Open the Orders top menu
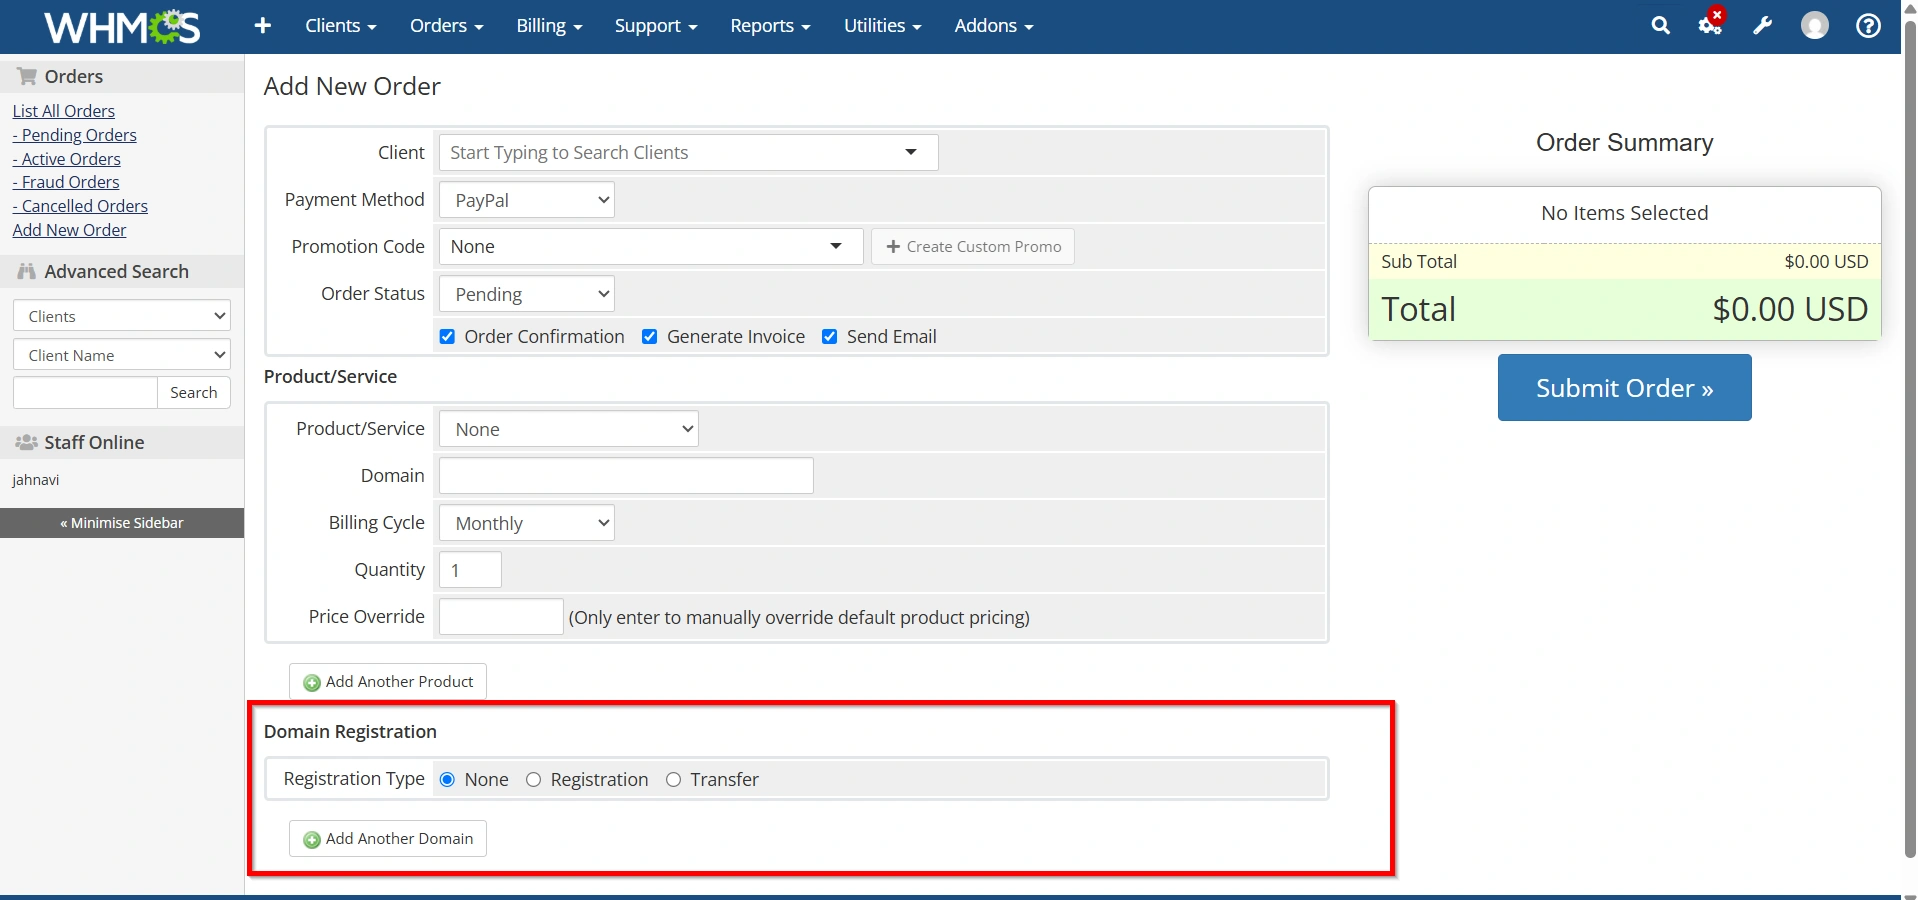Viewport: 1918px width, 900px height. point(446,26)
